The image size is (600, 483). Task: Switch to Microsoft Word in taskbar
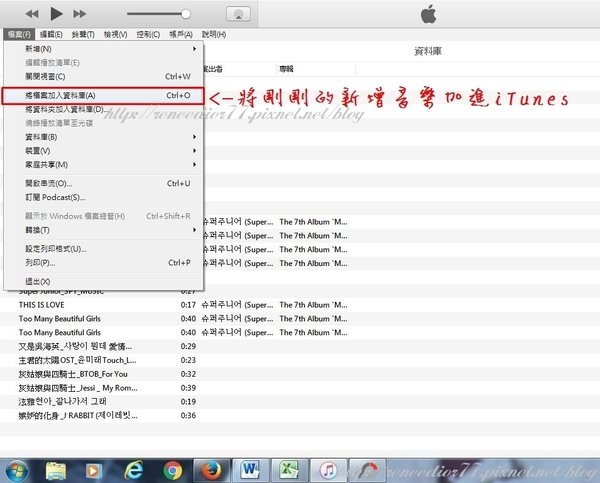click(250, 471)
